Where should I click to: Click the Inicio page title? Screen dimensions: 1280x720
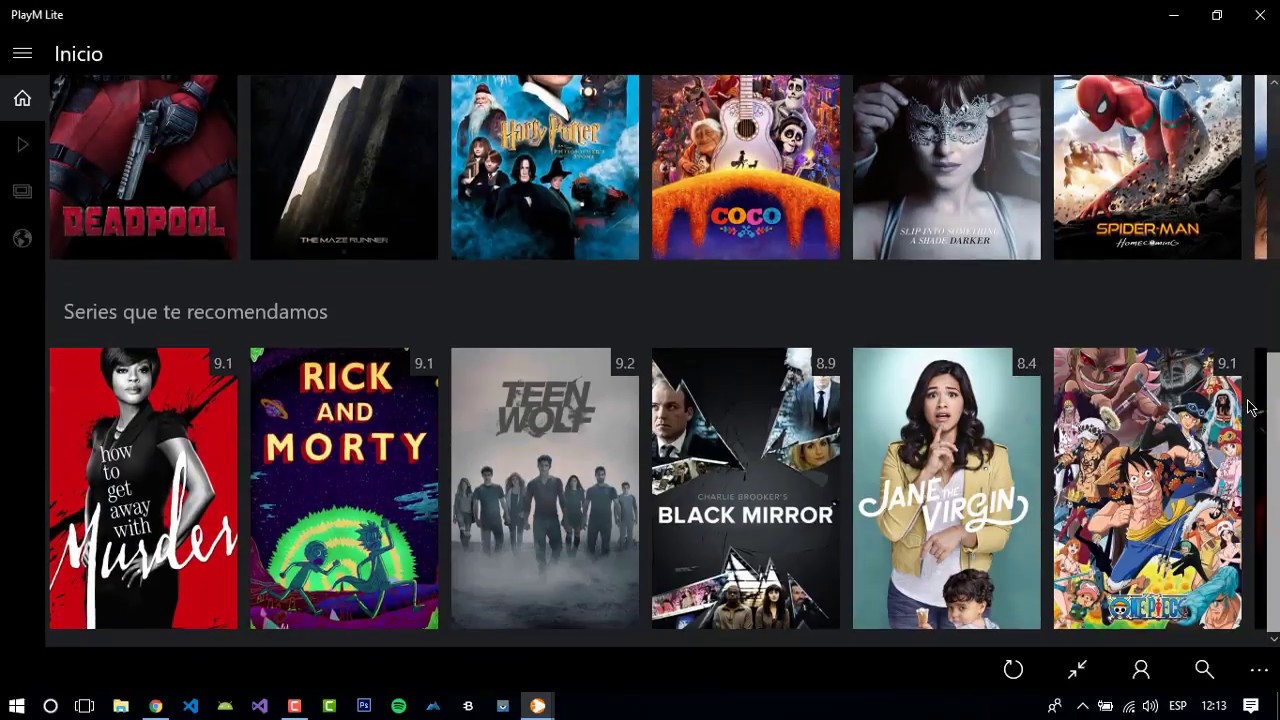point(79,54)
